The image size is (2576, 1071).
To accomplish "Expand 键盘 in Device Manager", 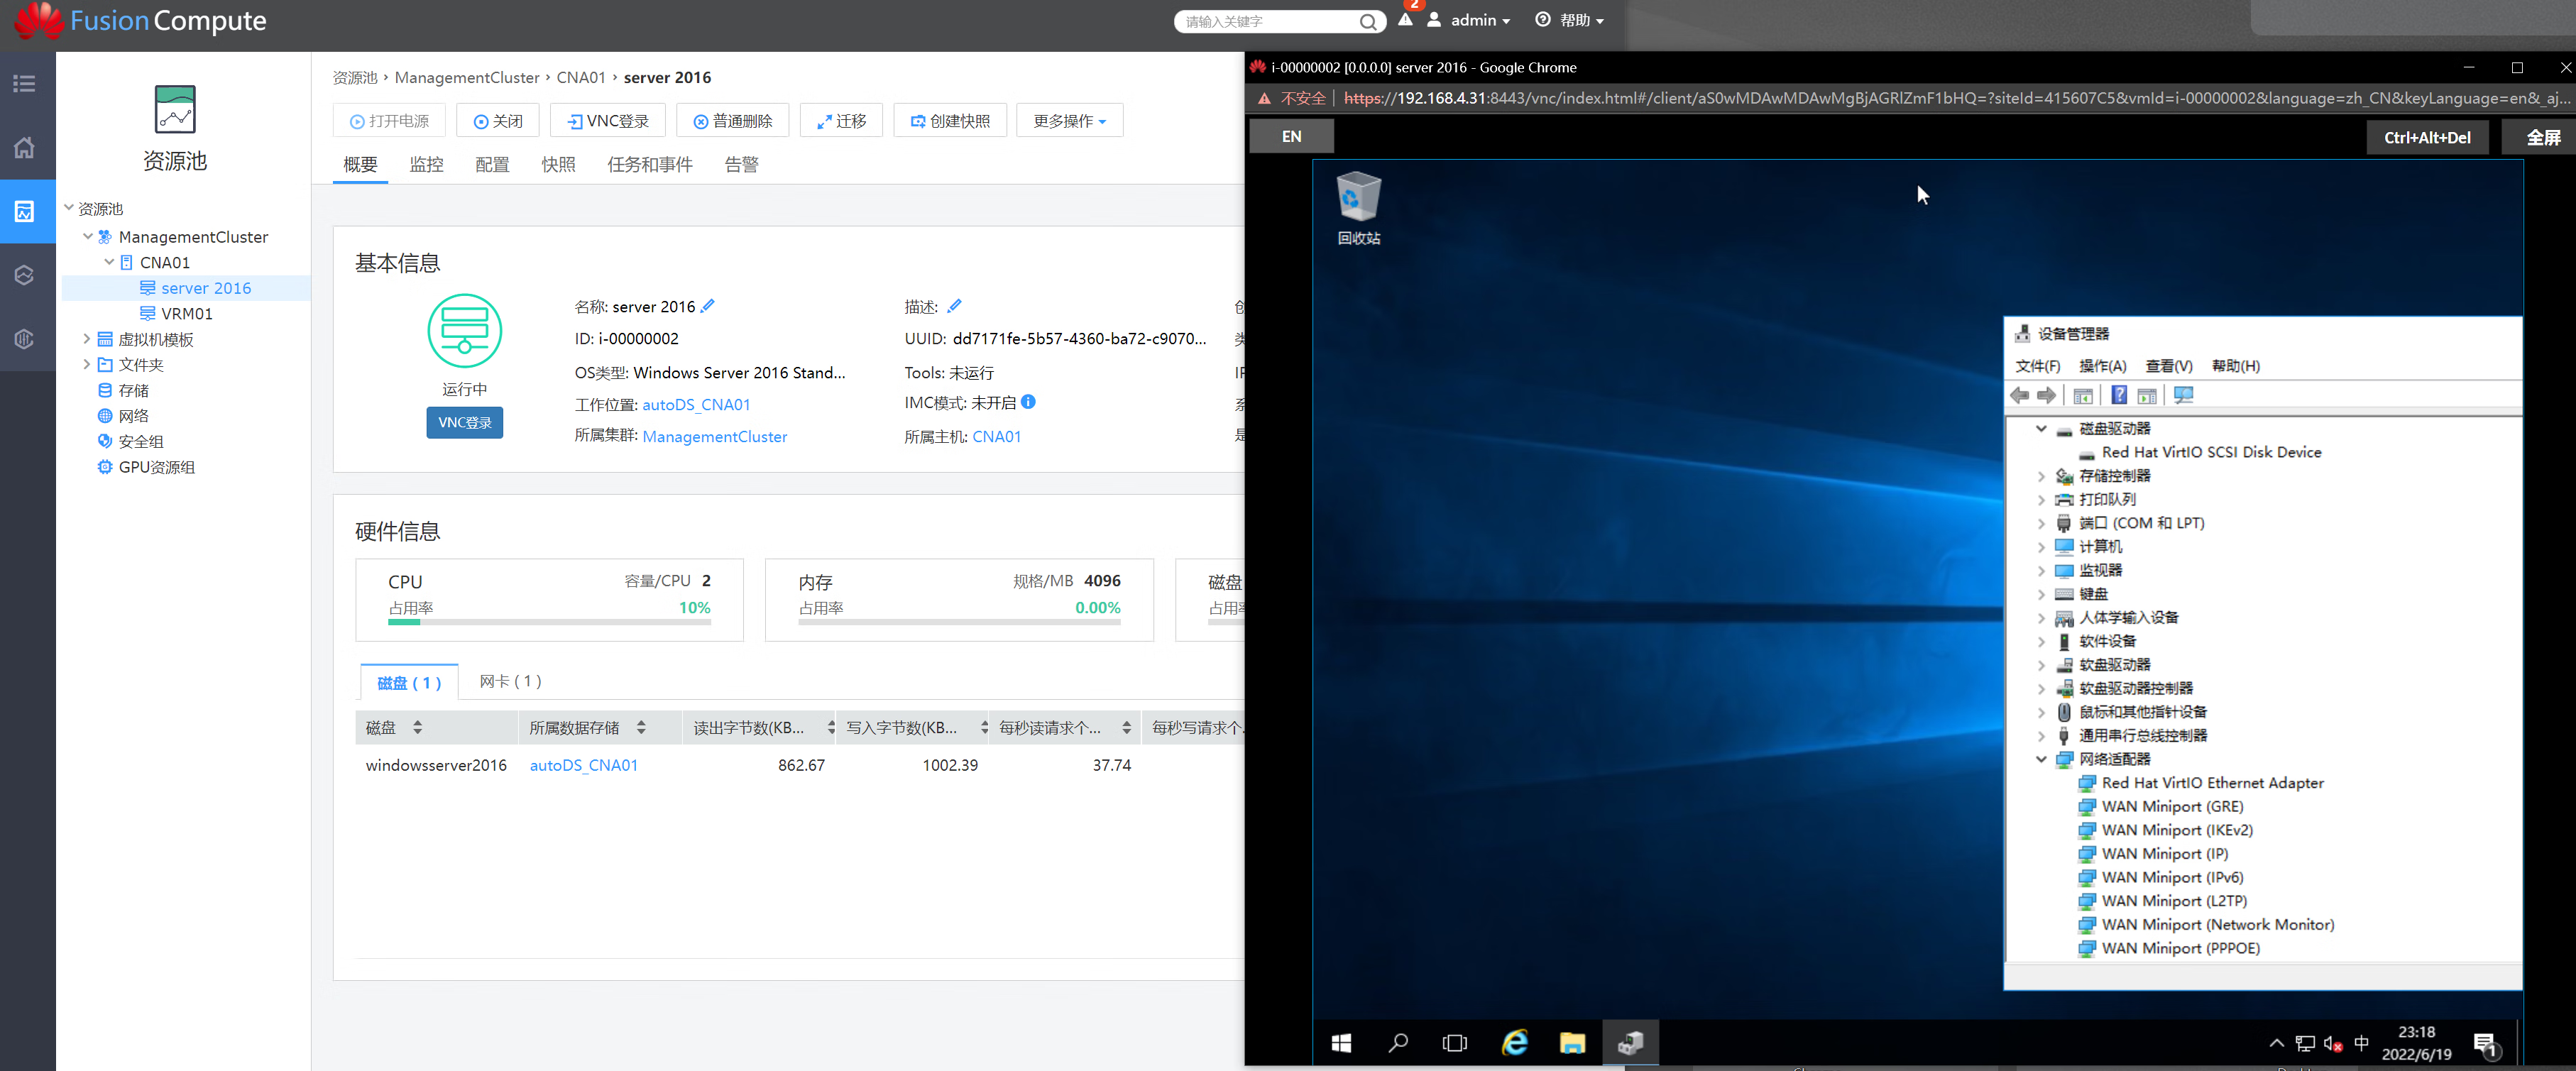I will tap(2041, 594).
